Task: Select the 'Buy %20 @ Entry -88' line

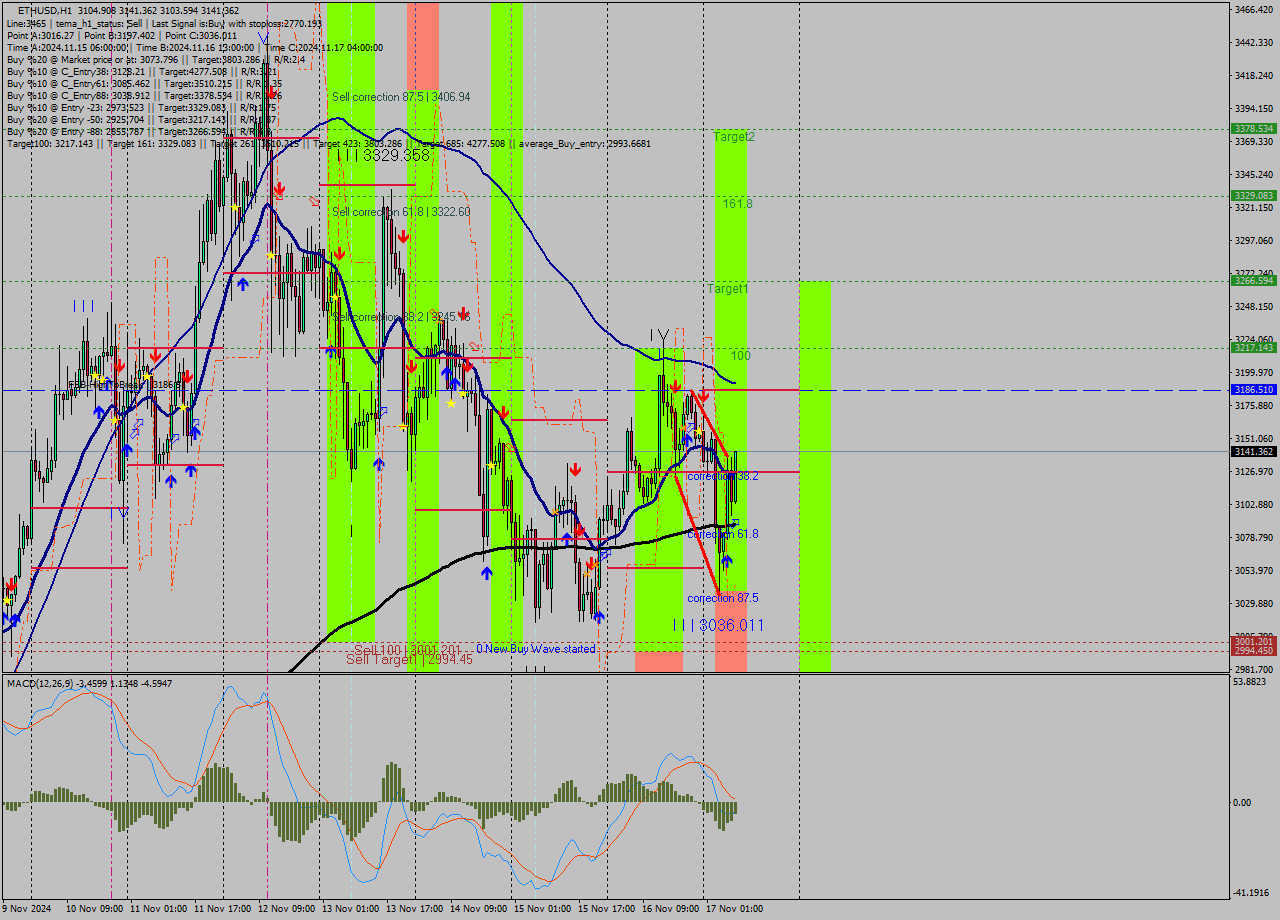Action: coord(141,131)
